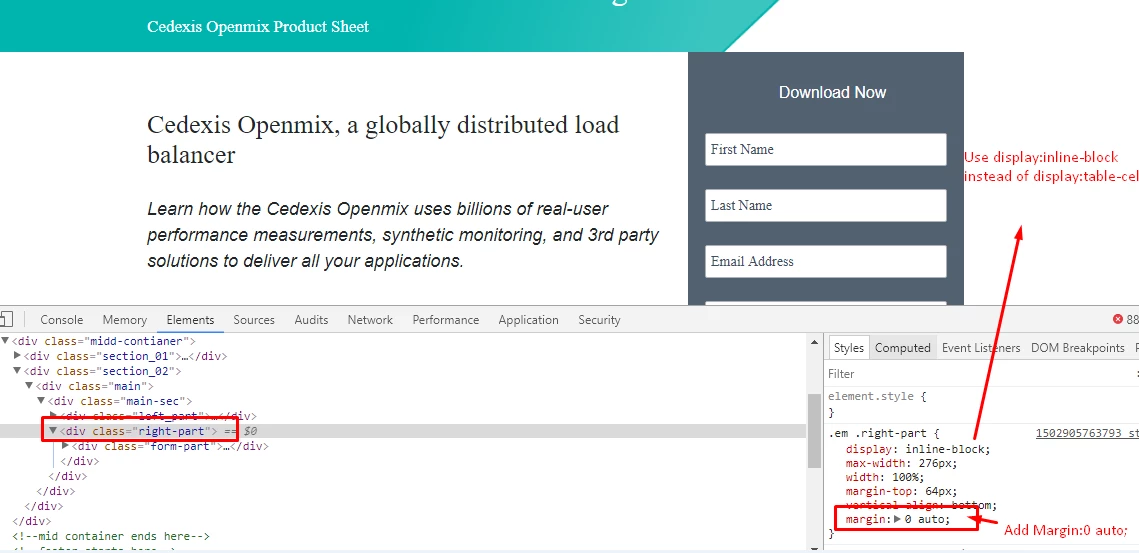
Task: Click the italic Learn how description paragraph
Action: point(403,235)
